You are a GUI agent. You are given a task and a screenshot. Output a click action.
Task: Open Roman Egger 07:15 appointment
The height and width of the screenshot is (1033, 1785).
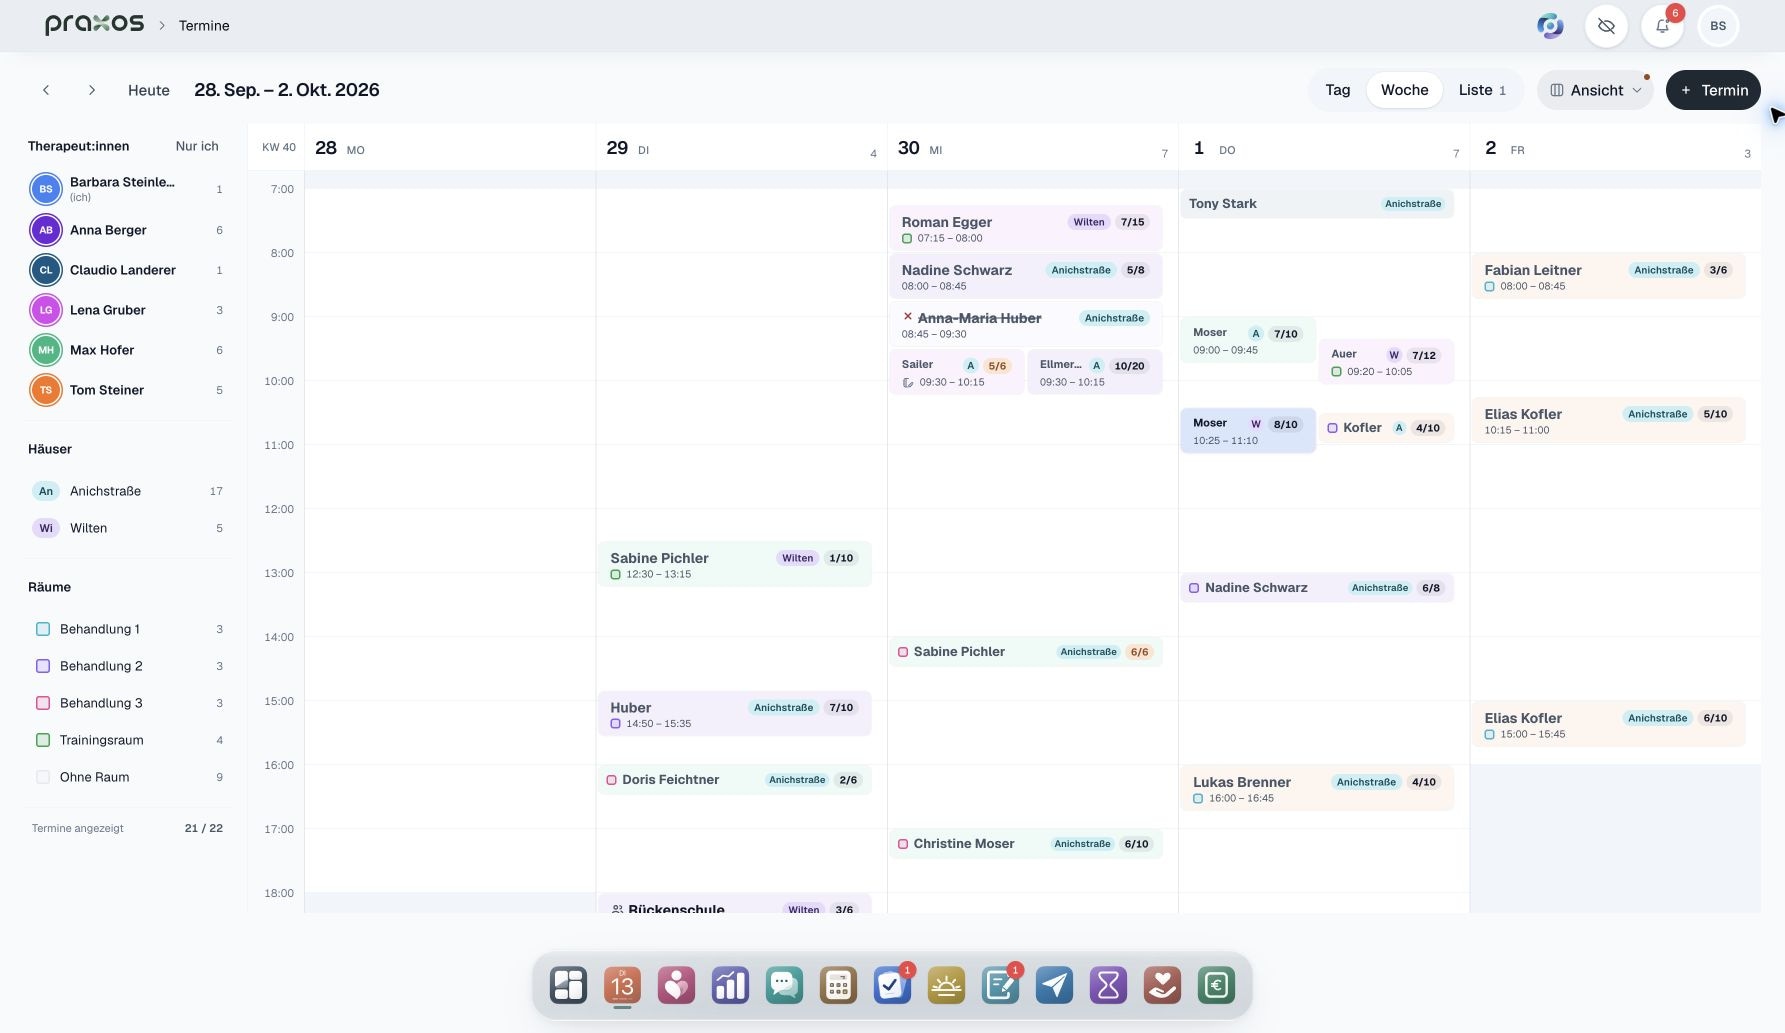pyautogui.click(x=1025, y=229)
